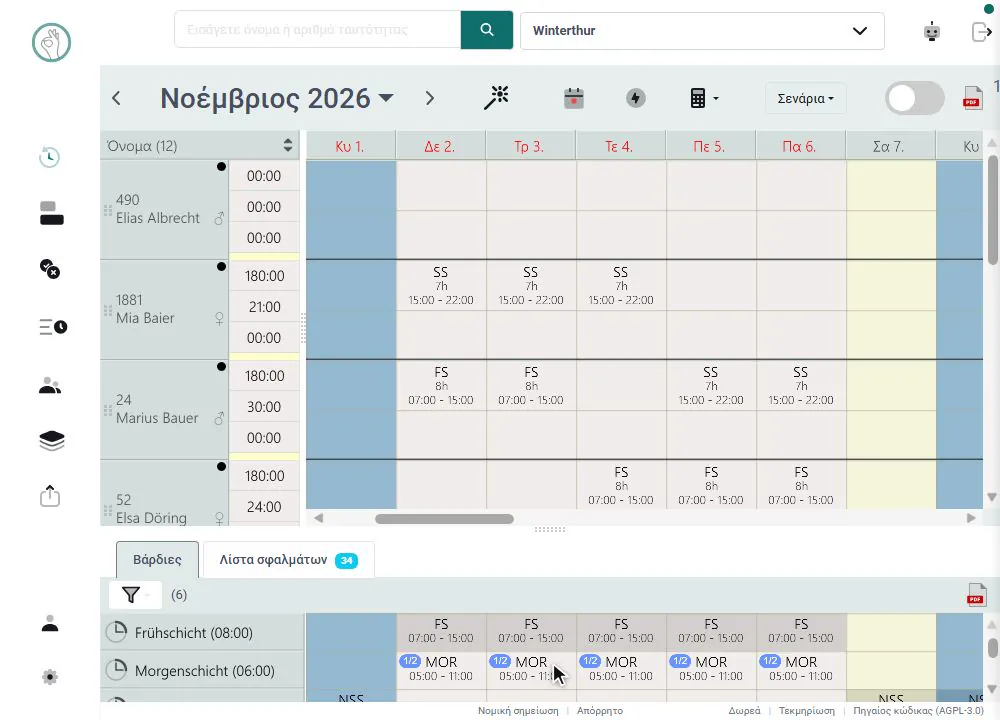Click the Frühschicht (08:00) shift row label

193,633
